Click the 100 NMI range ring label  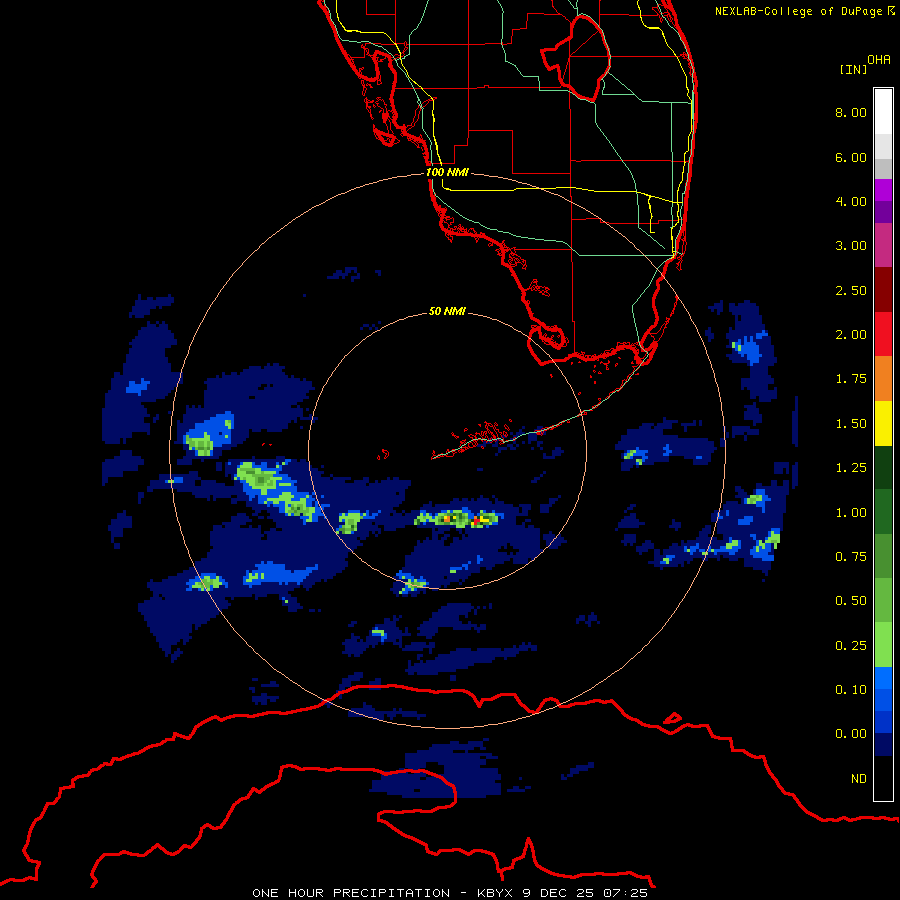tap(447, 172)
